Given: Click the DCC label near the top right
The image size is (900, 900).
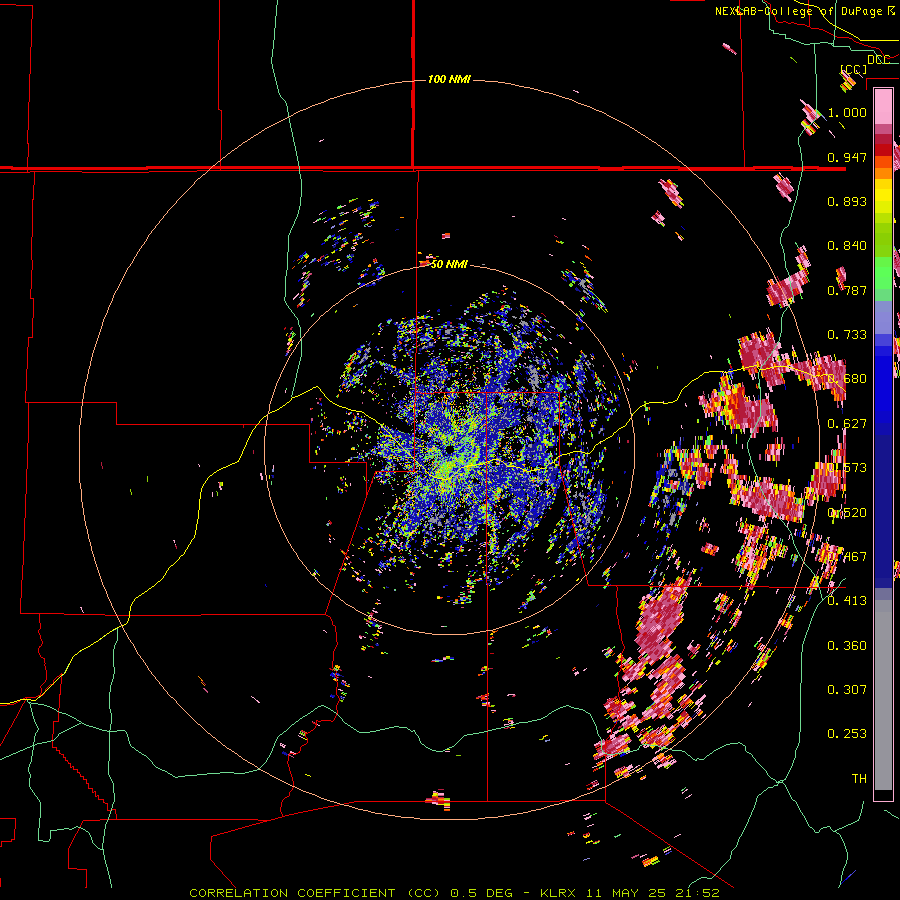Looking at the screenshot, I should click(878, 59).
